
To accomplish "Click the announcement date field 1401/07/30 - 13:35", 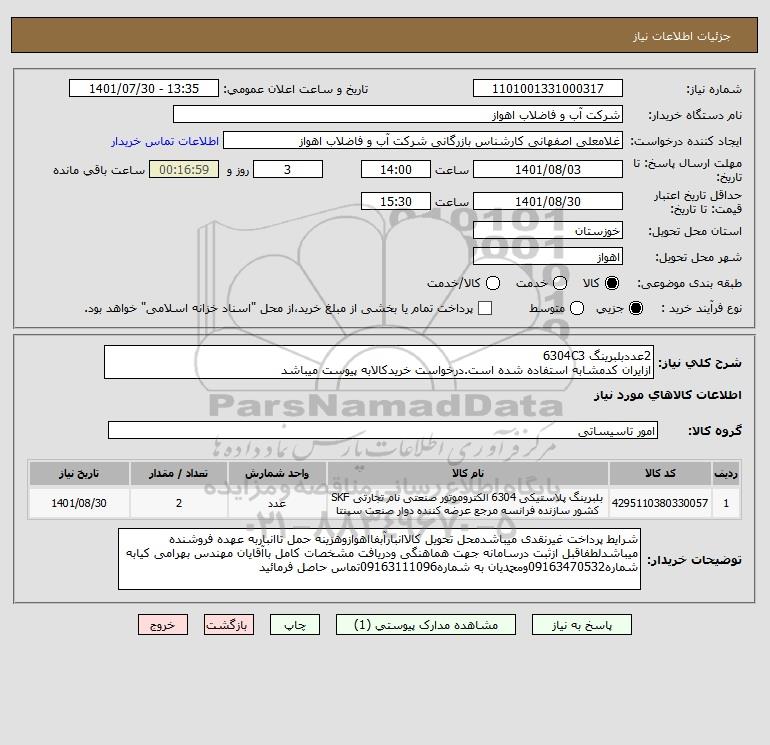I will pyautogui.click(x=144, y=89).
